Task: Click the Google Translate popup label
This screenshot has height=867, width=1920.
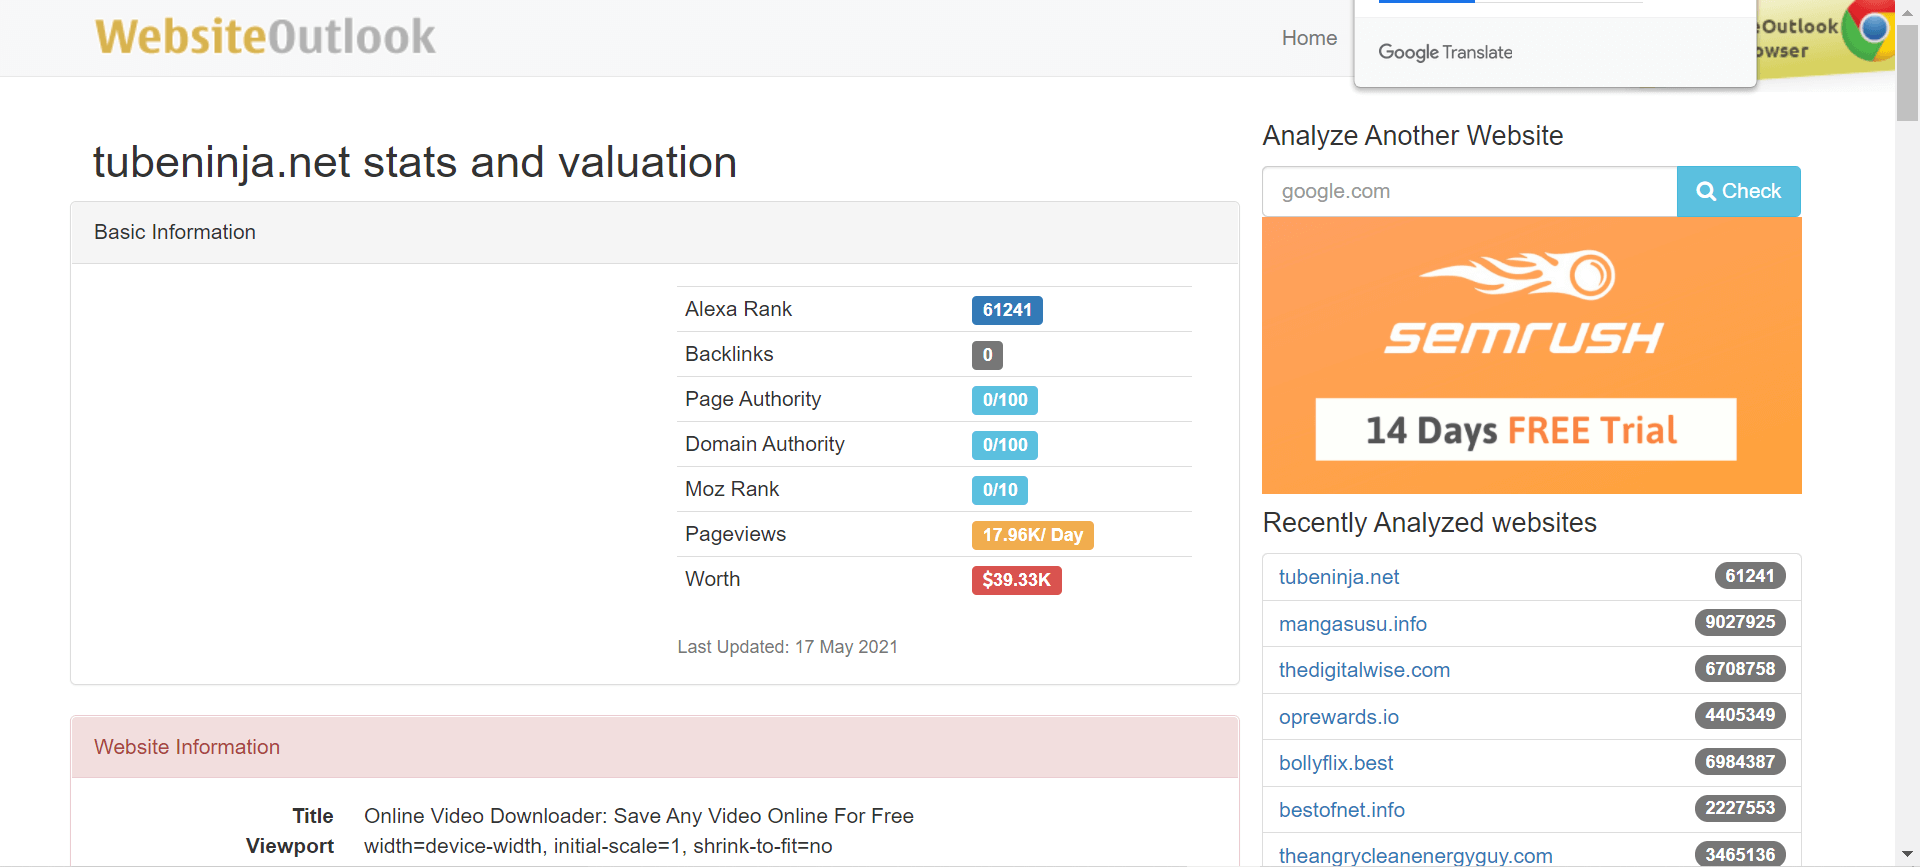Action: pyautogui.click(x=1445, y=52)
